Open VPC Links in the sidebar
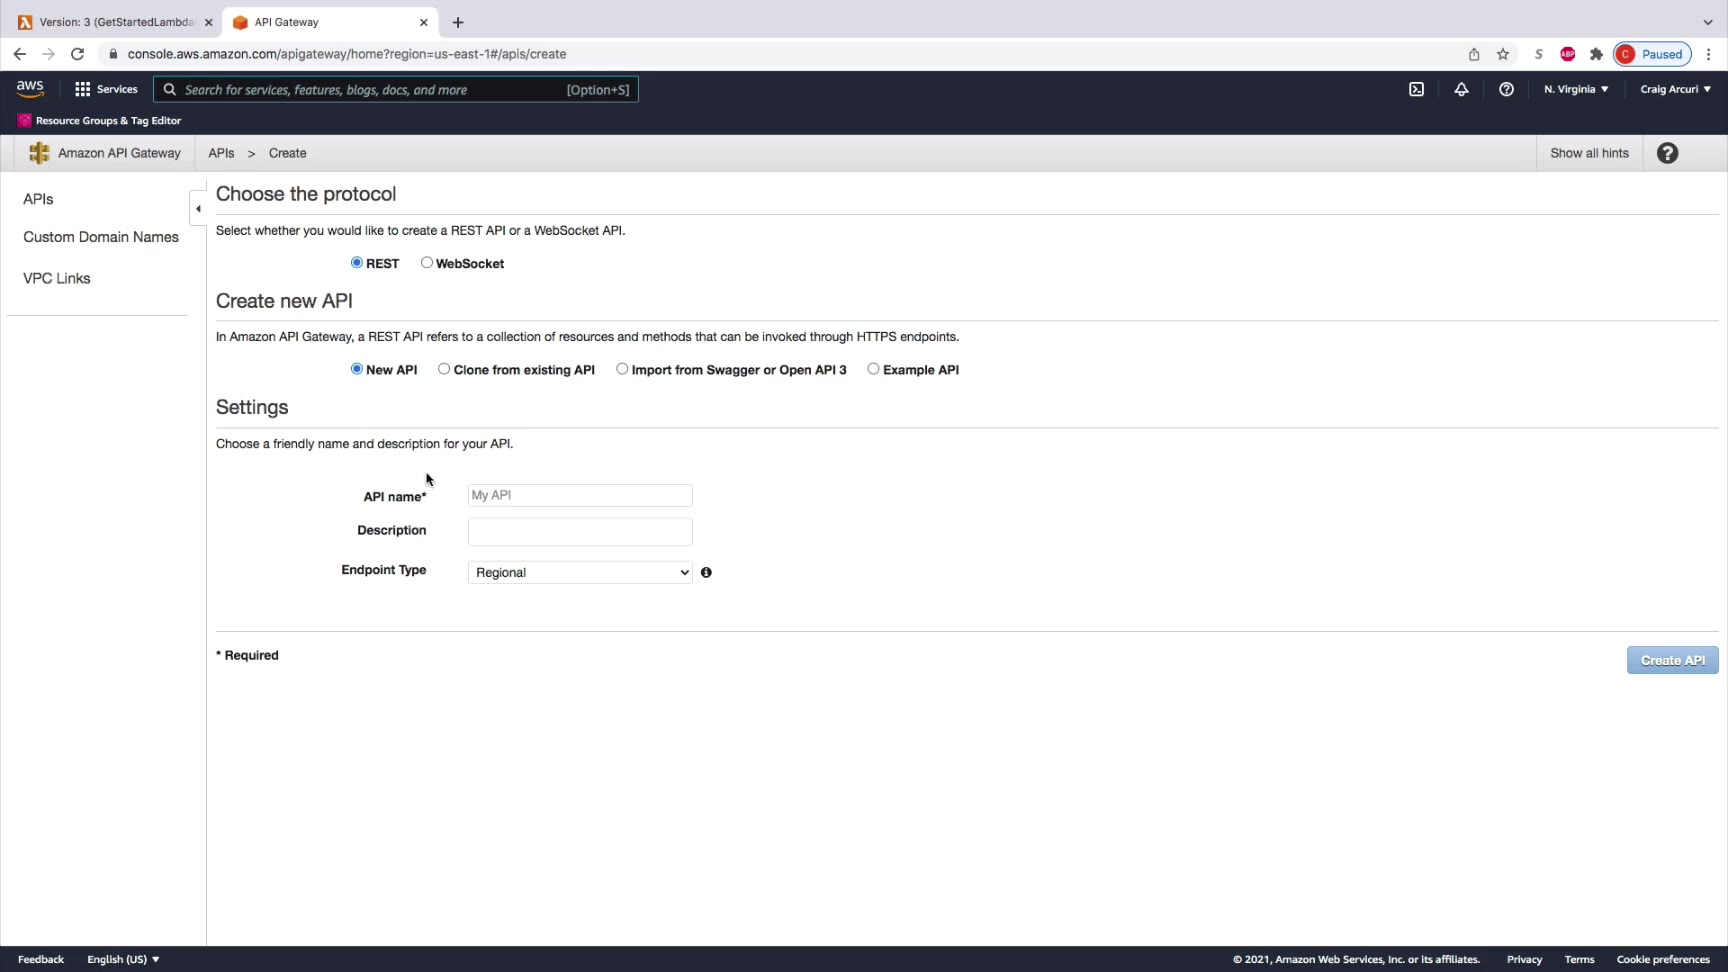The width and height of the screenshot is (1728, 972). pyautogui.click(x=57, y=278)
